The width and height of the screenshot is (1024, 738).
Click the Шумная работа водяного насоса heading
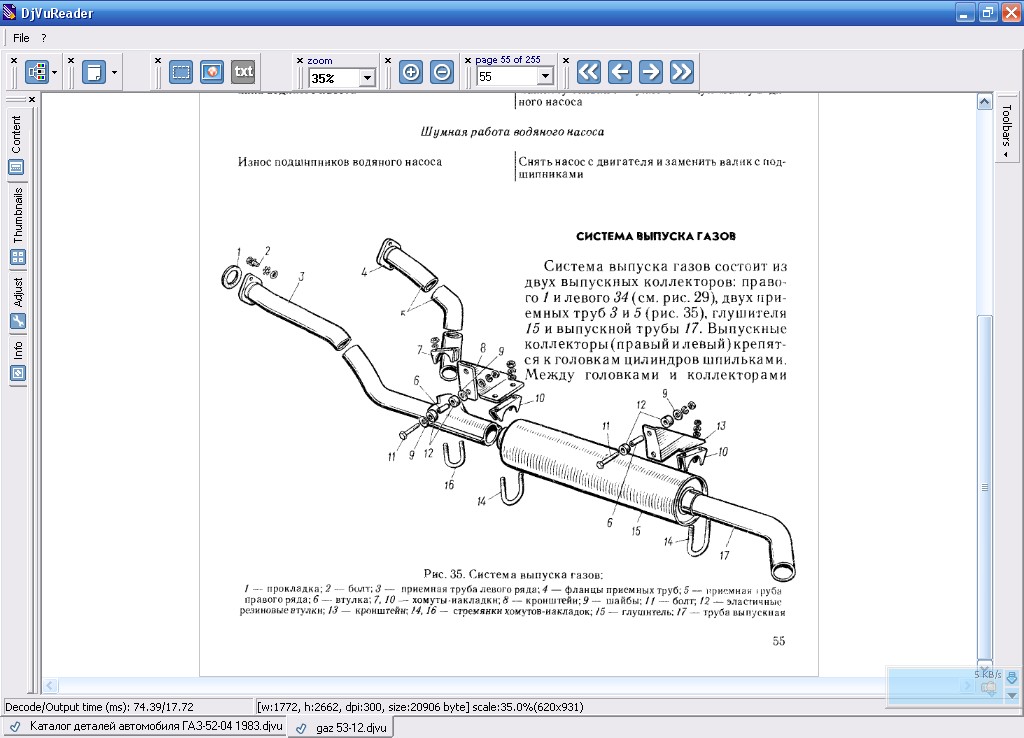pyautogui.click(x=512, y=132)
